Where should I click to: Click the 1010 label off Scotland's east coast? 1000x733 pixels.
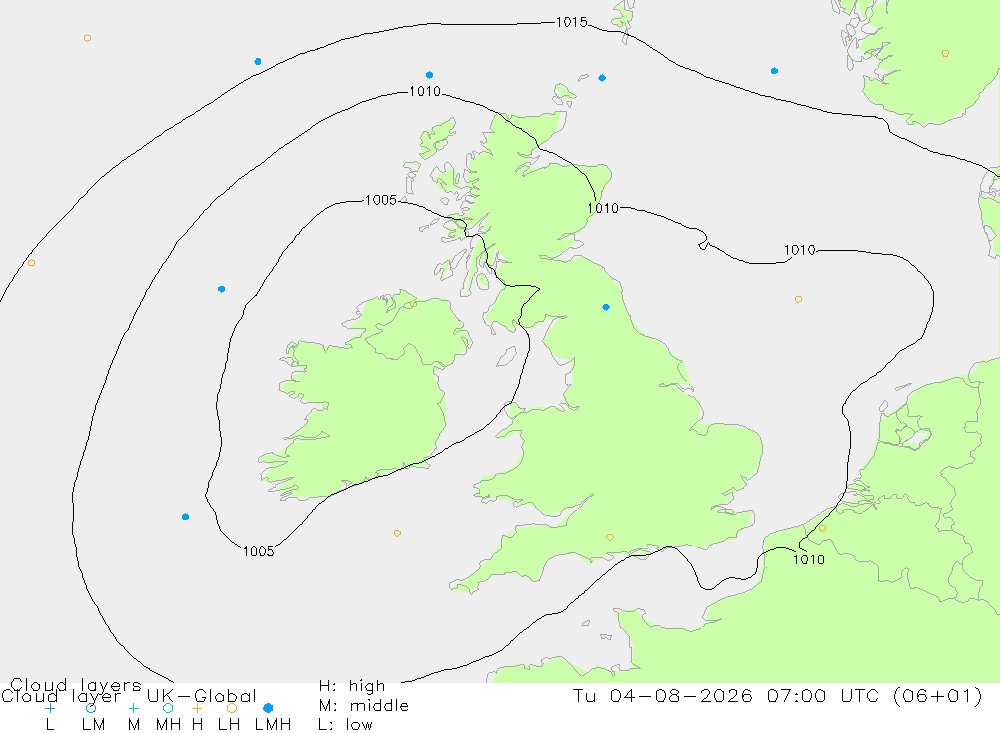[x=603, y=208]
